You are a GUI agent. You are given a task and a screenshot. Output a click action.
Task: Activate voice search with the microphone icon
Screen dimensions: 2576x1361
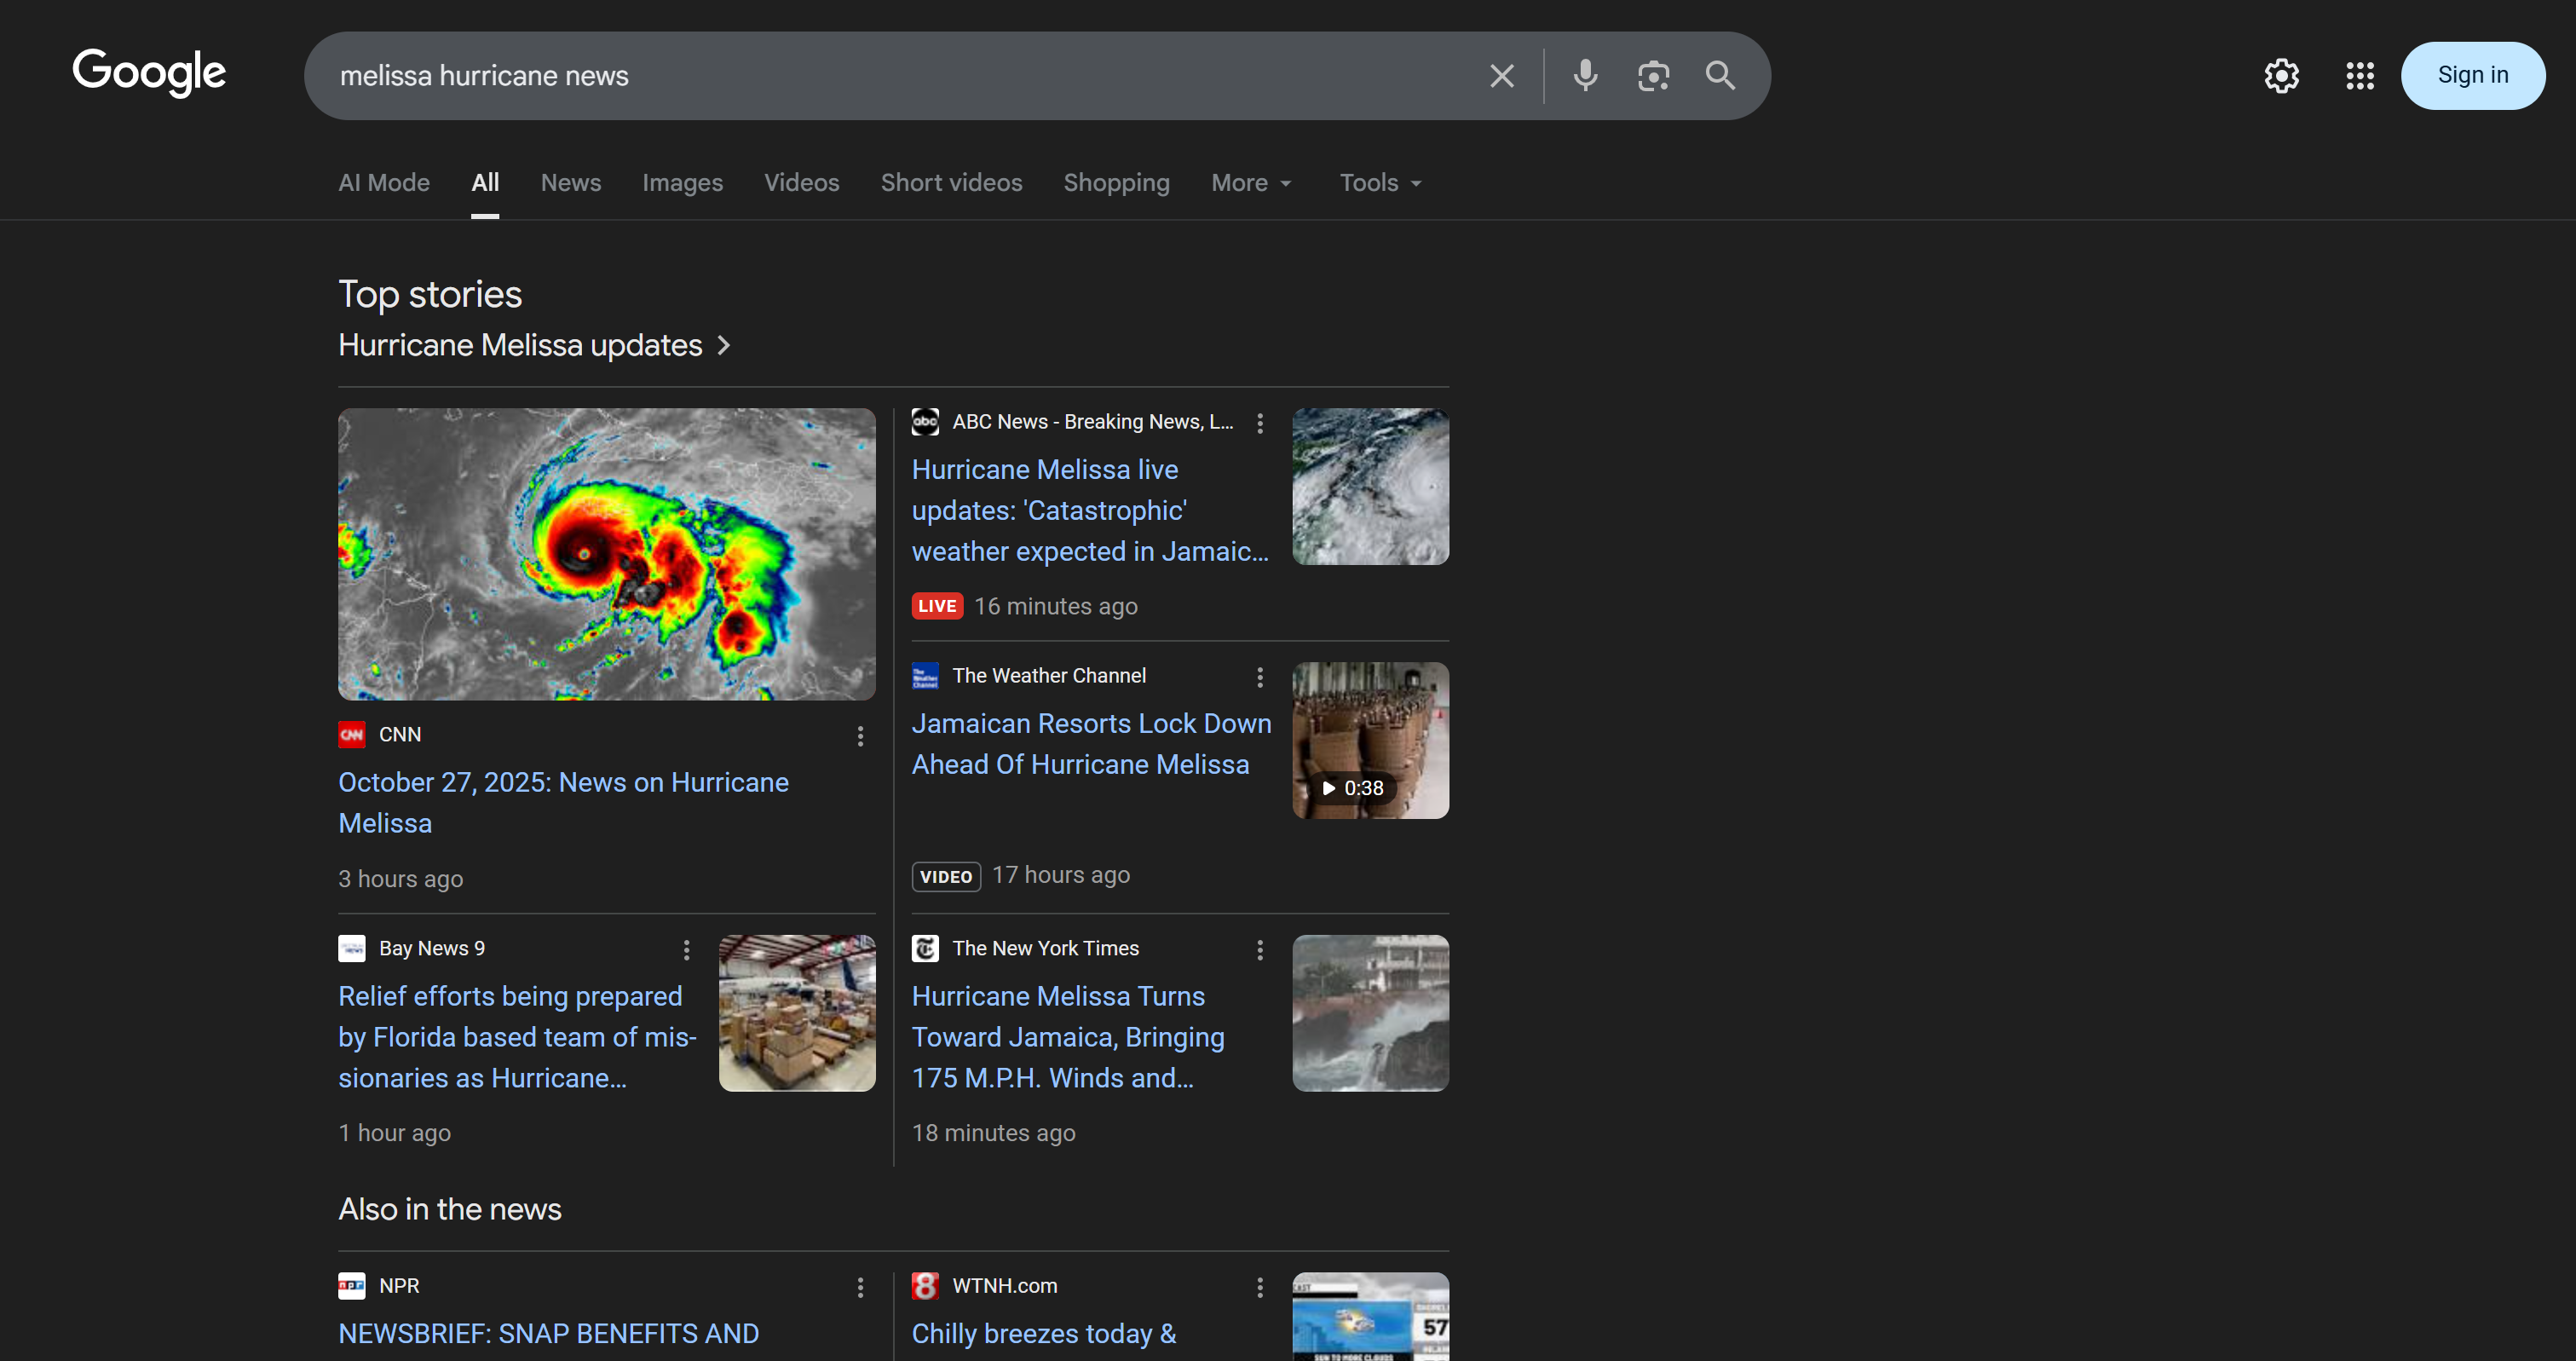pyautogui.click(x=1585, y=75)
